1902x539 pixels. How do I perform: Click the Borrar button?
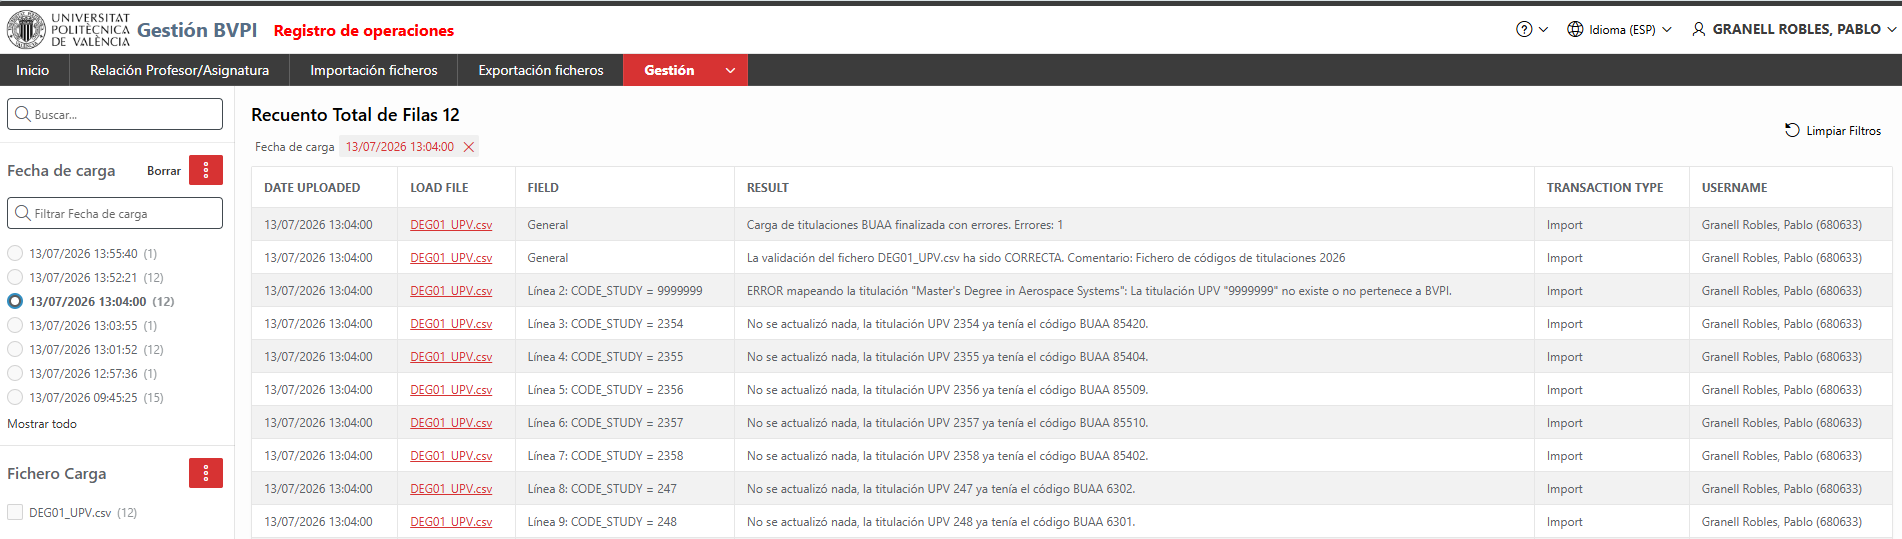tap(164, 171)
